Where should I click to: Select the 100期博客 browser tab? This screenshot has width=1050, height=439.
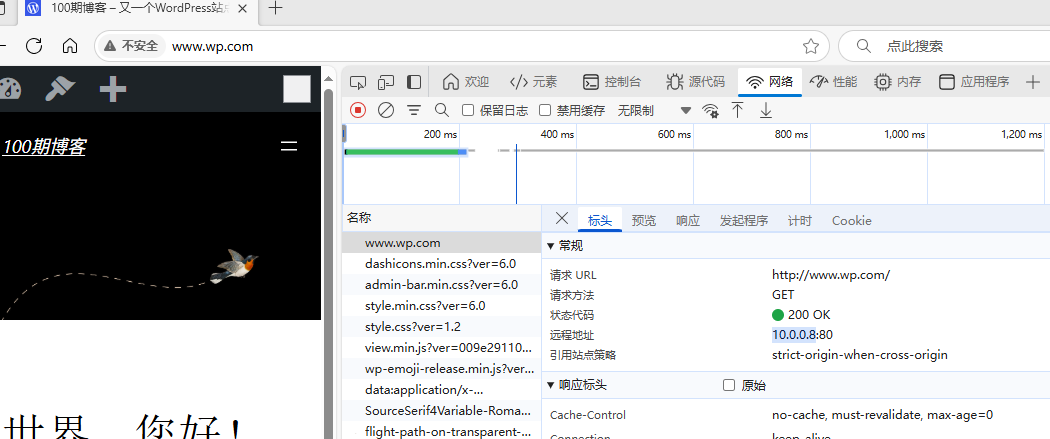click(x=136, y=9)
